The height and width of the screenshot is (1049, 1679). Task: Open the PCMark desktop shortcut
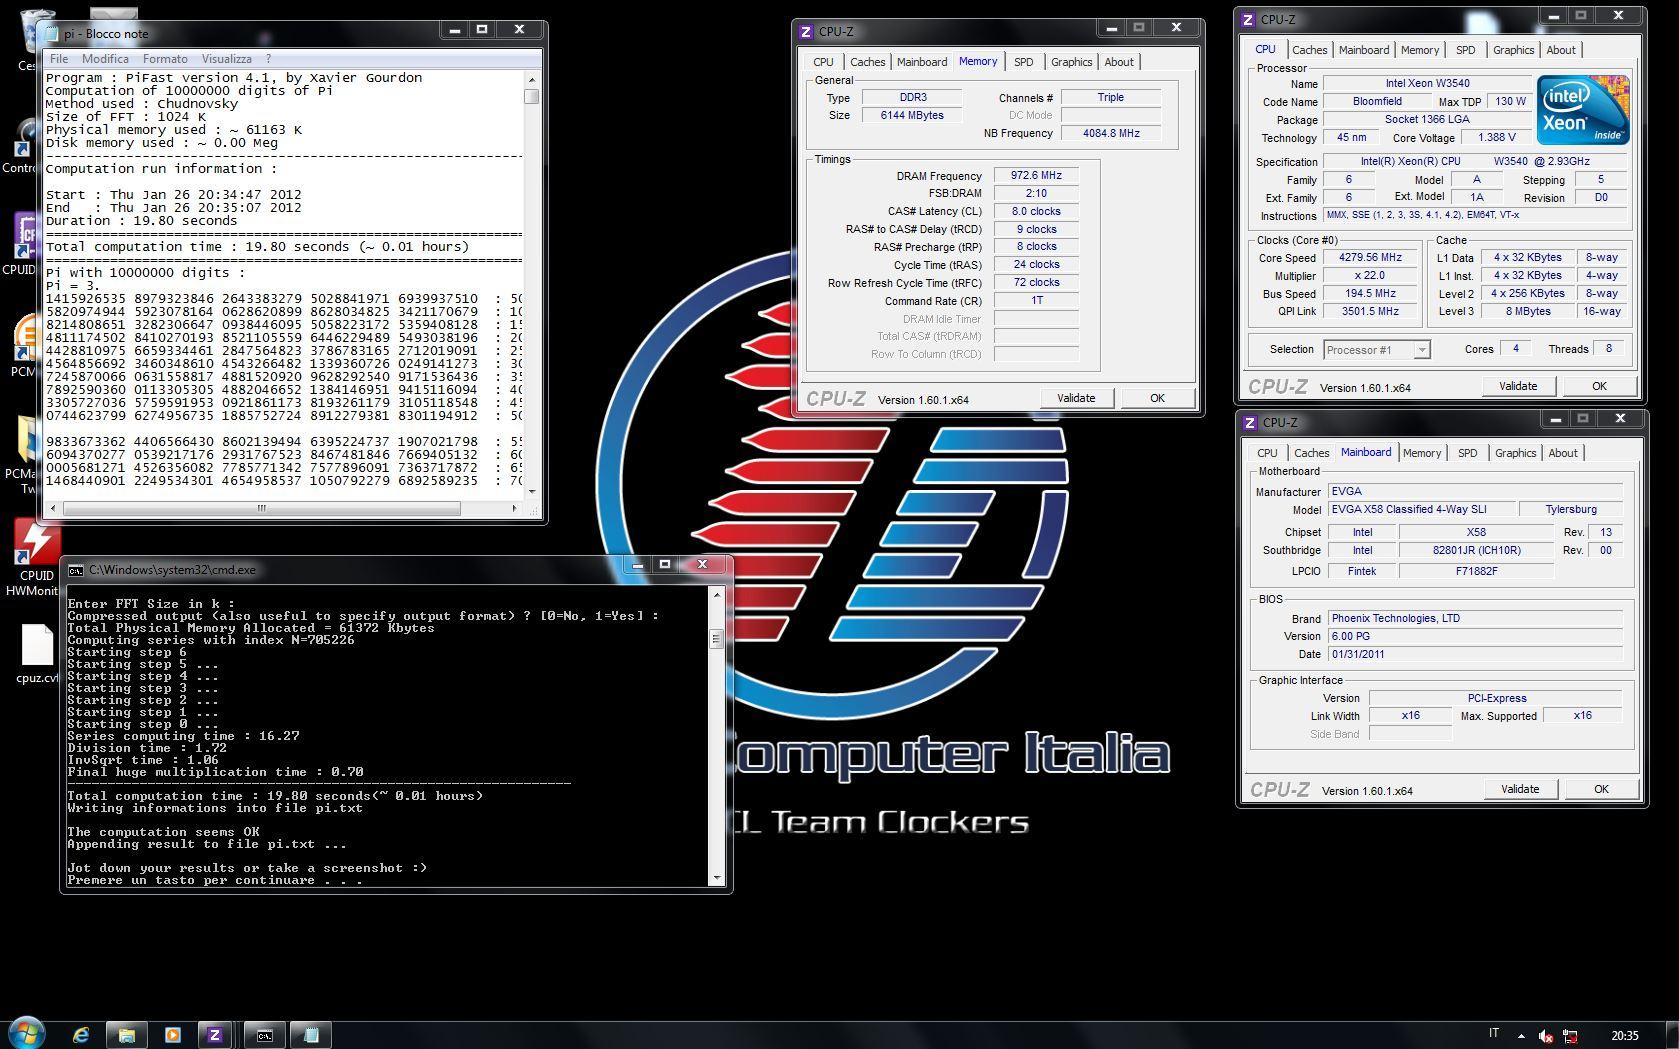(24, 346)
